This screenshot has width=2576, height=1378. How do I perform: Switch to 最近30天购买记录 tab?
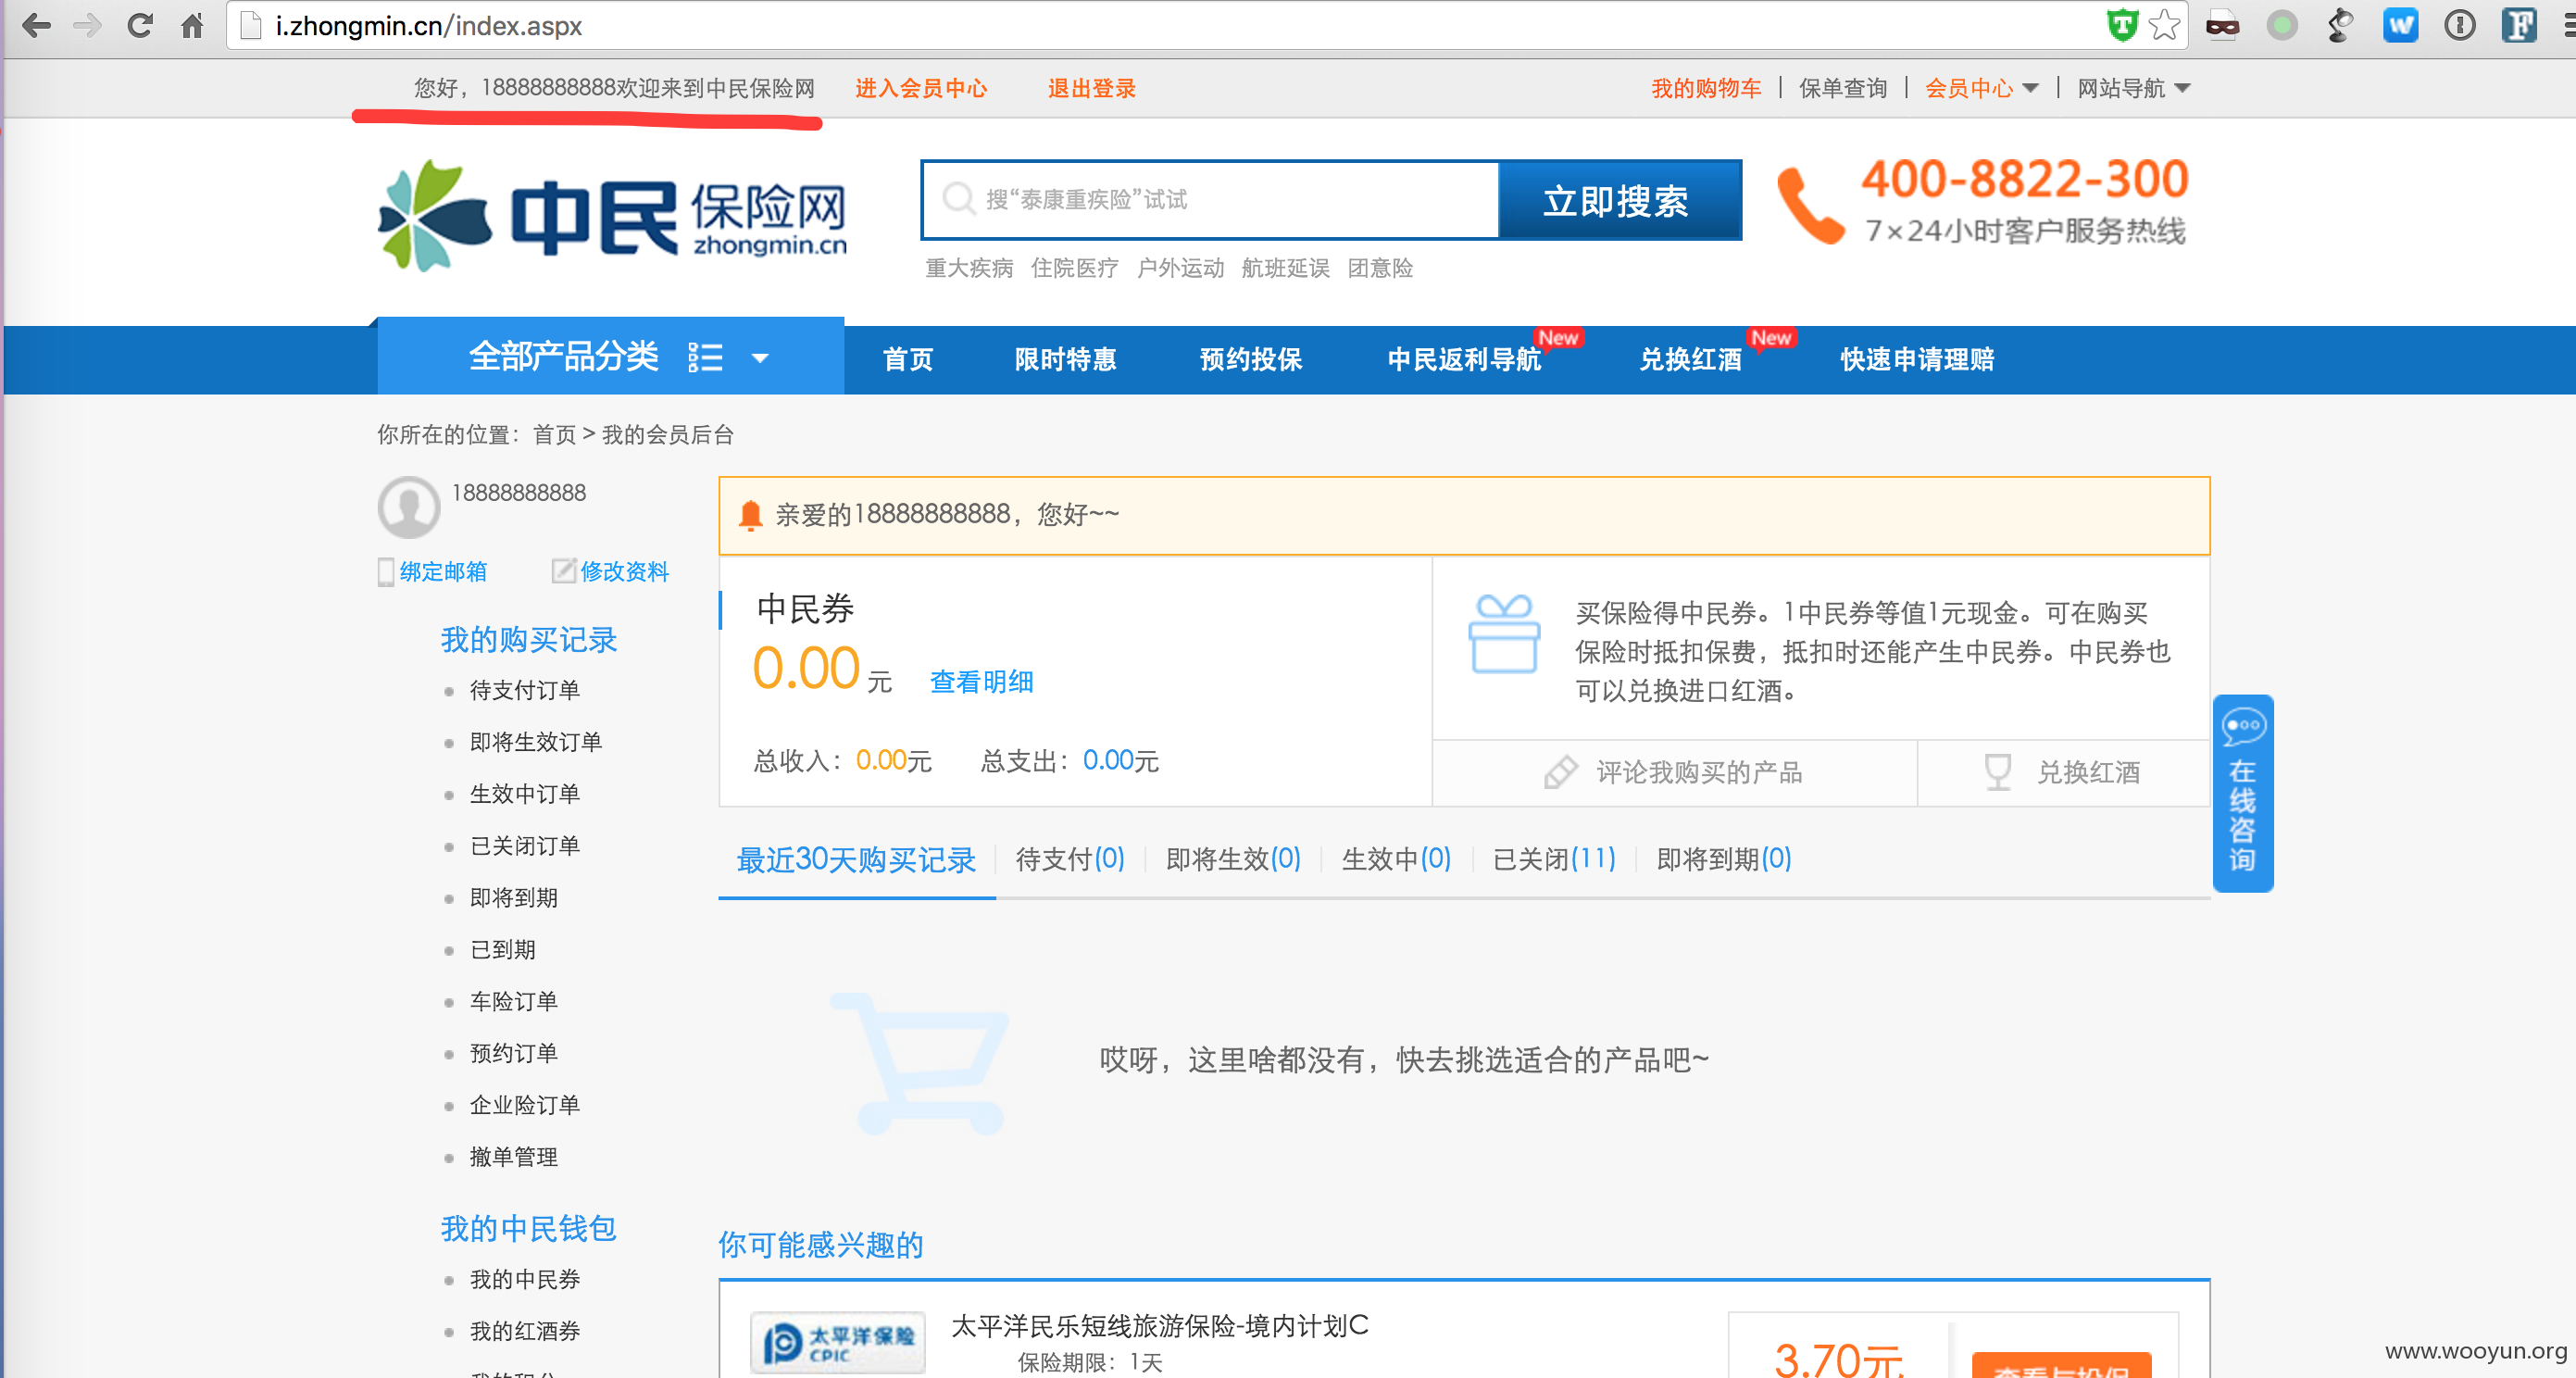[x=856, y=859]
